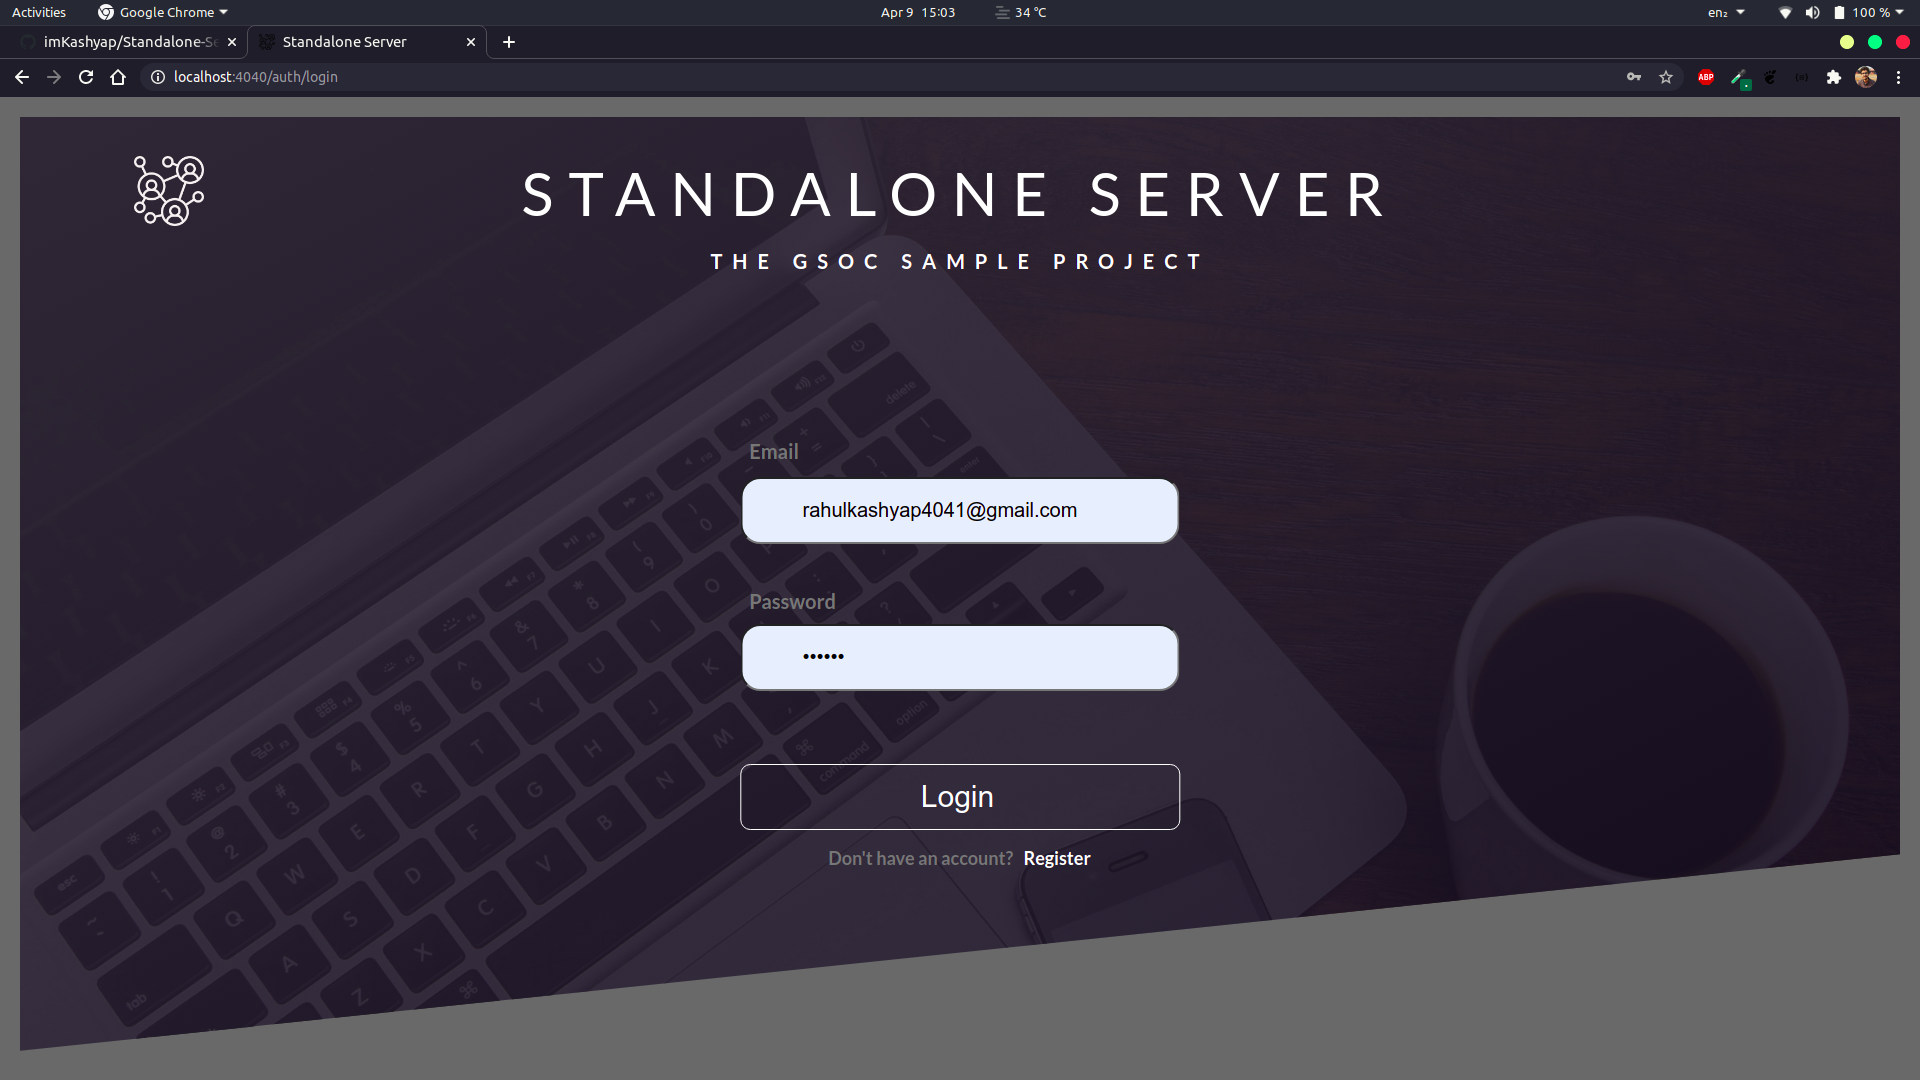Open the Chrome three-dot menu
Viewport: 1920px width, 1080px height.
point(1898,77)
